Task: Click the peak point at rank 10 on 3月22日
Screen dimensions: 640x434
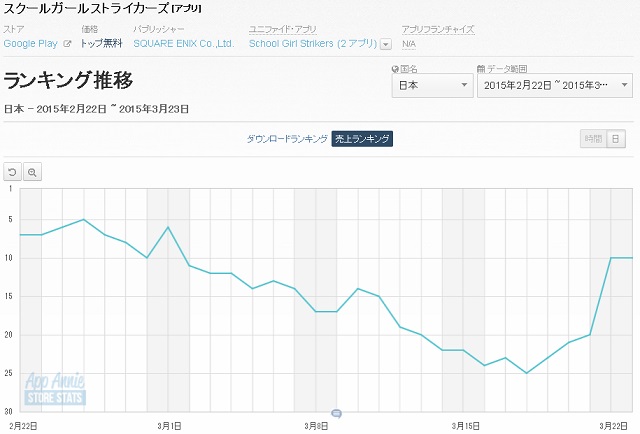Action: tap(612, 258)
